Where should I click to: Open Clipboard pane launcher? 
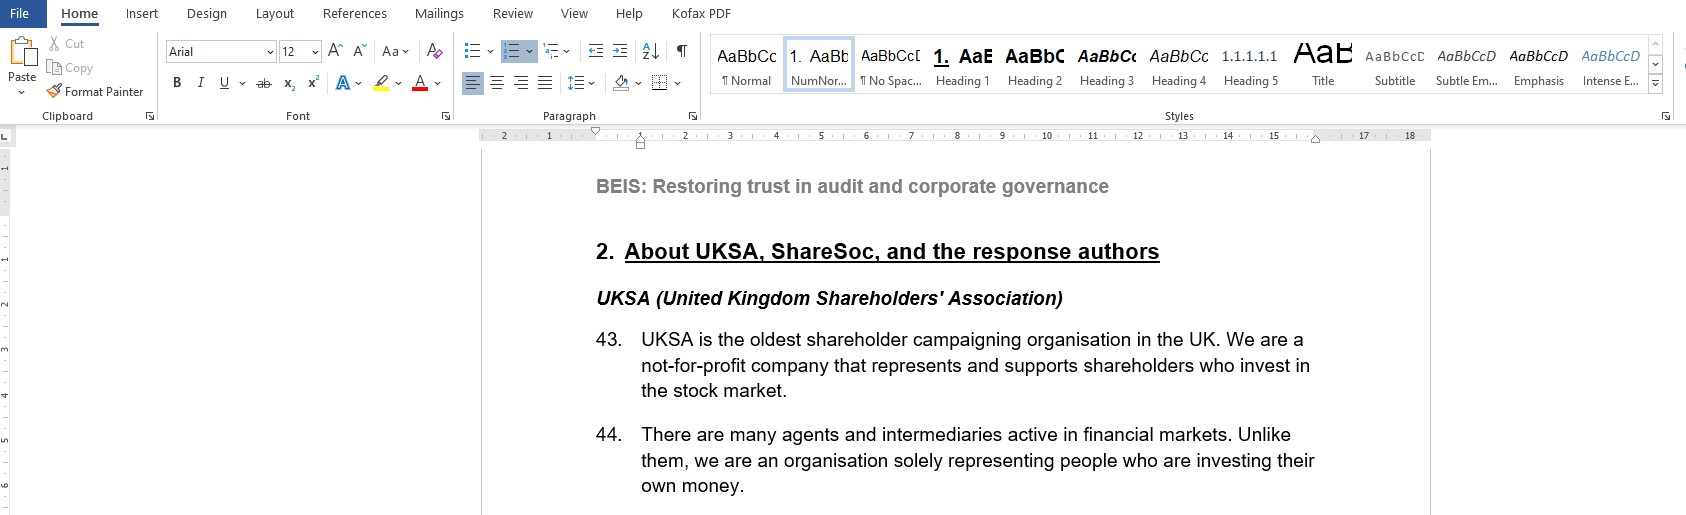tap(150, 116)
